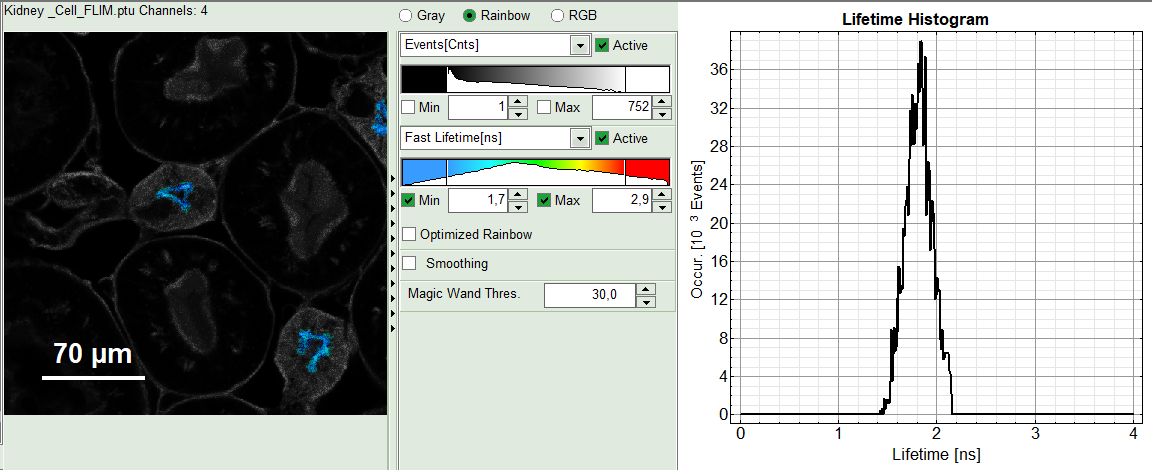Decrease Fast Lifetime Max with down arrow
Screen dimensions: 1152x470
click(661, 206)
